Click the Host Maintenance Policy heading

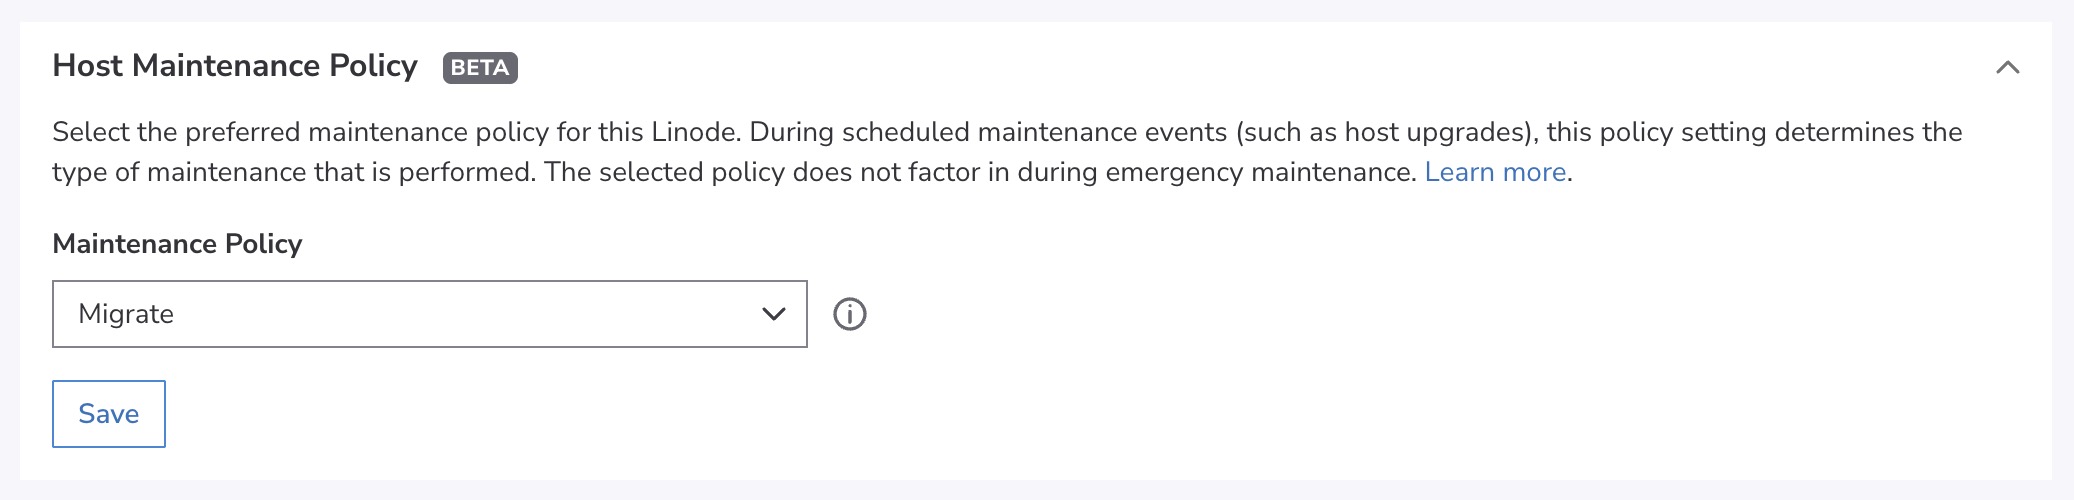click(x=235, y=66)
